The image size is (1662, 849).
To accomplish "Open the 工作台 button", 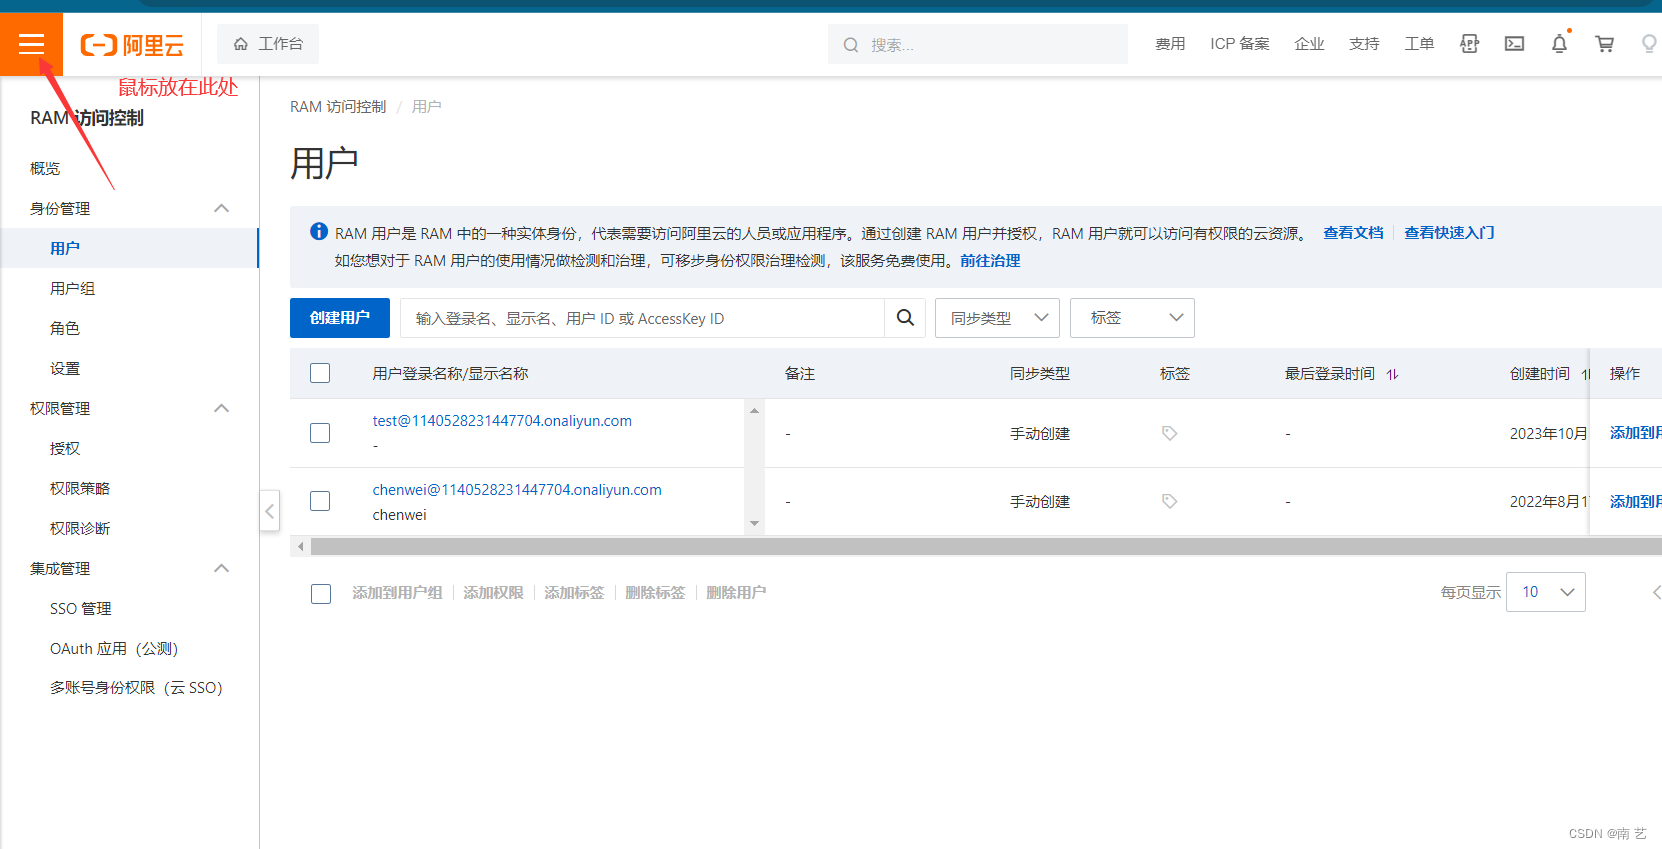I will point(268,44).
